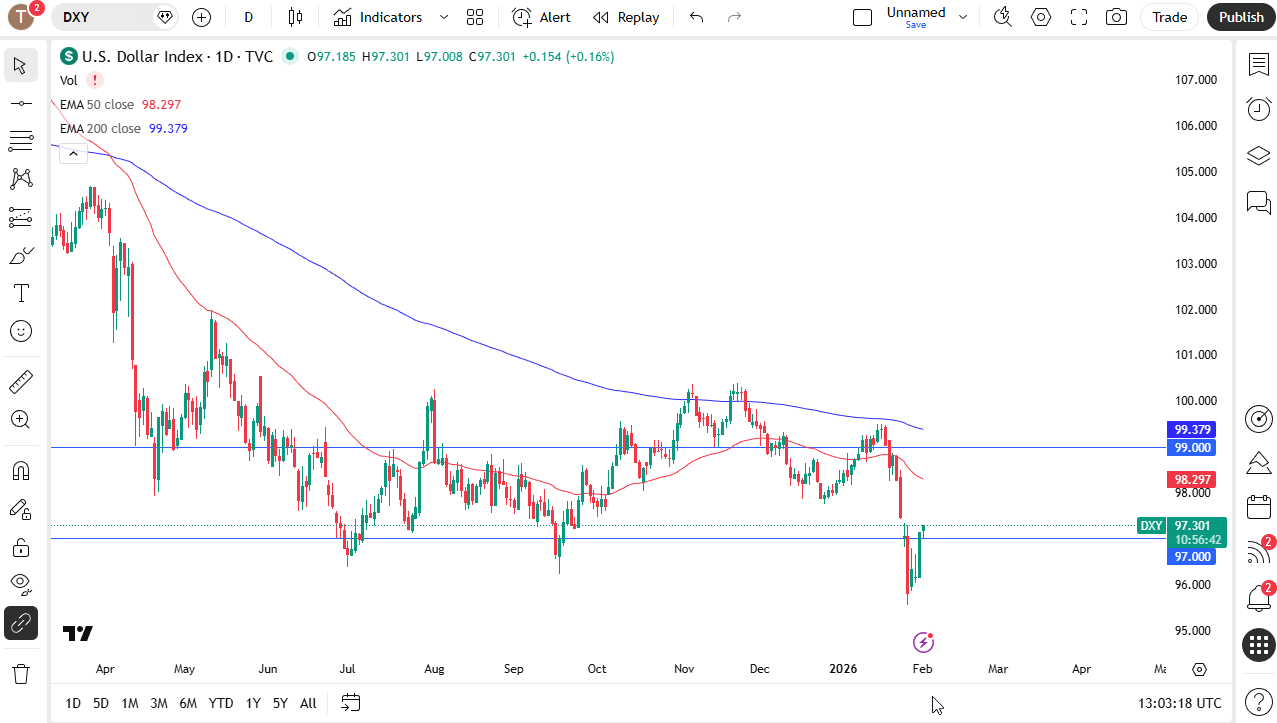Open indicator templates grid
Viewport: 1277px width, 723px height.
(x=475, y=17)
